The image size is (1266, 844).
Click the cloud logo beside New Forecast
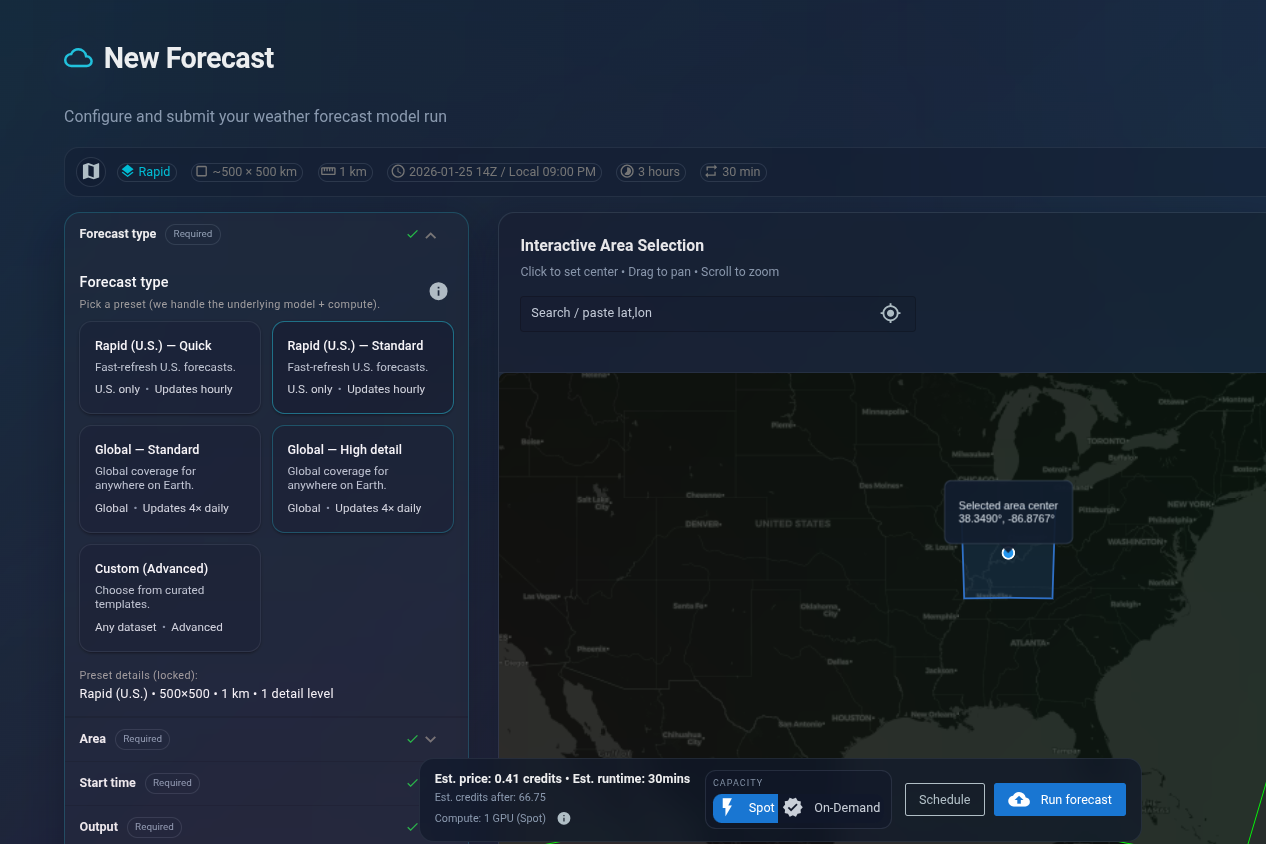(x=78, y=58)
